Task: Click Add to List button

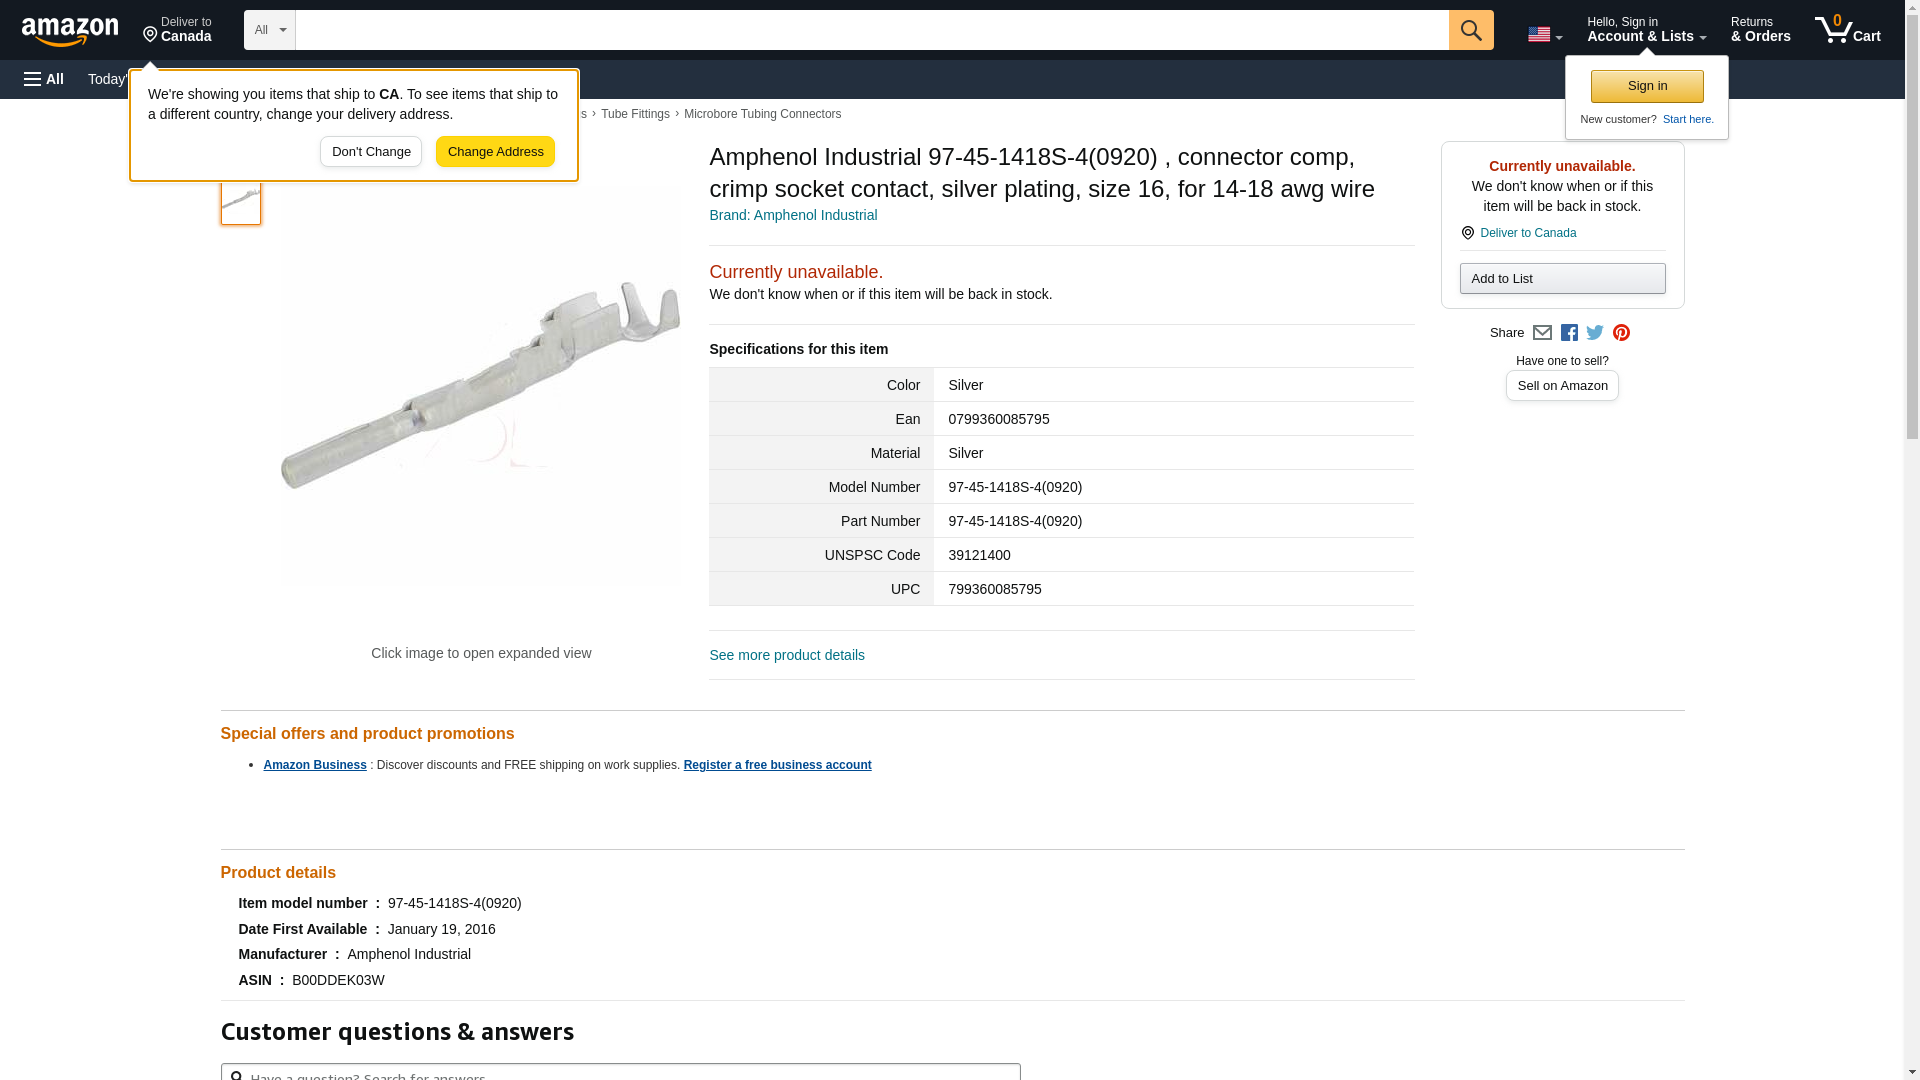Action: 1562,279
